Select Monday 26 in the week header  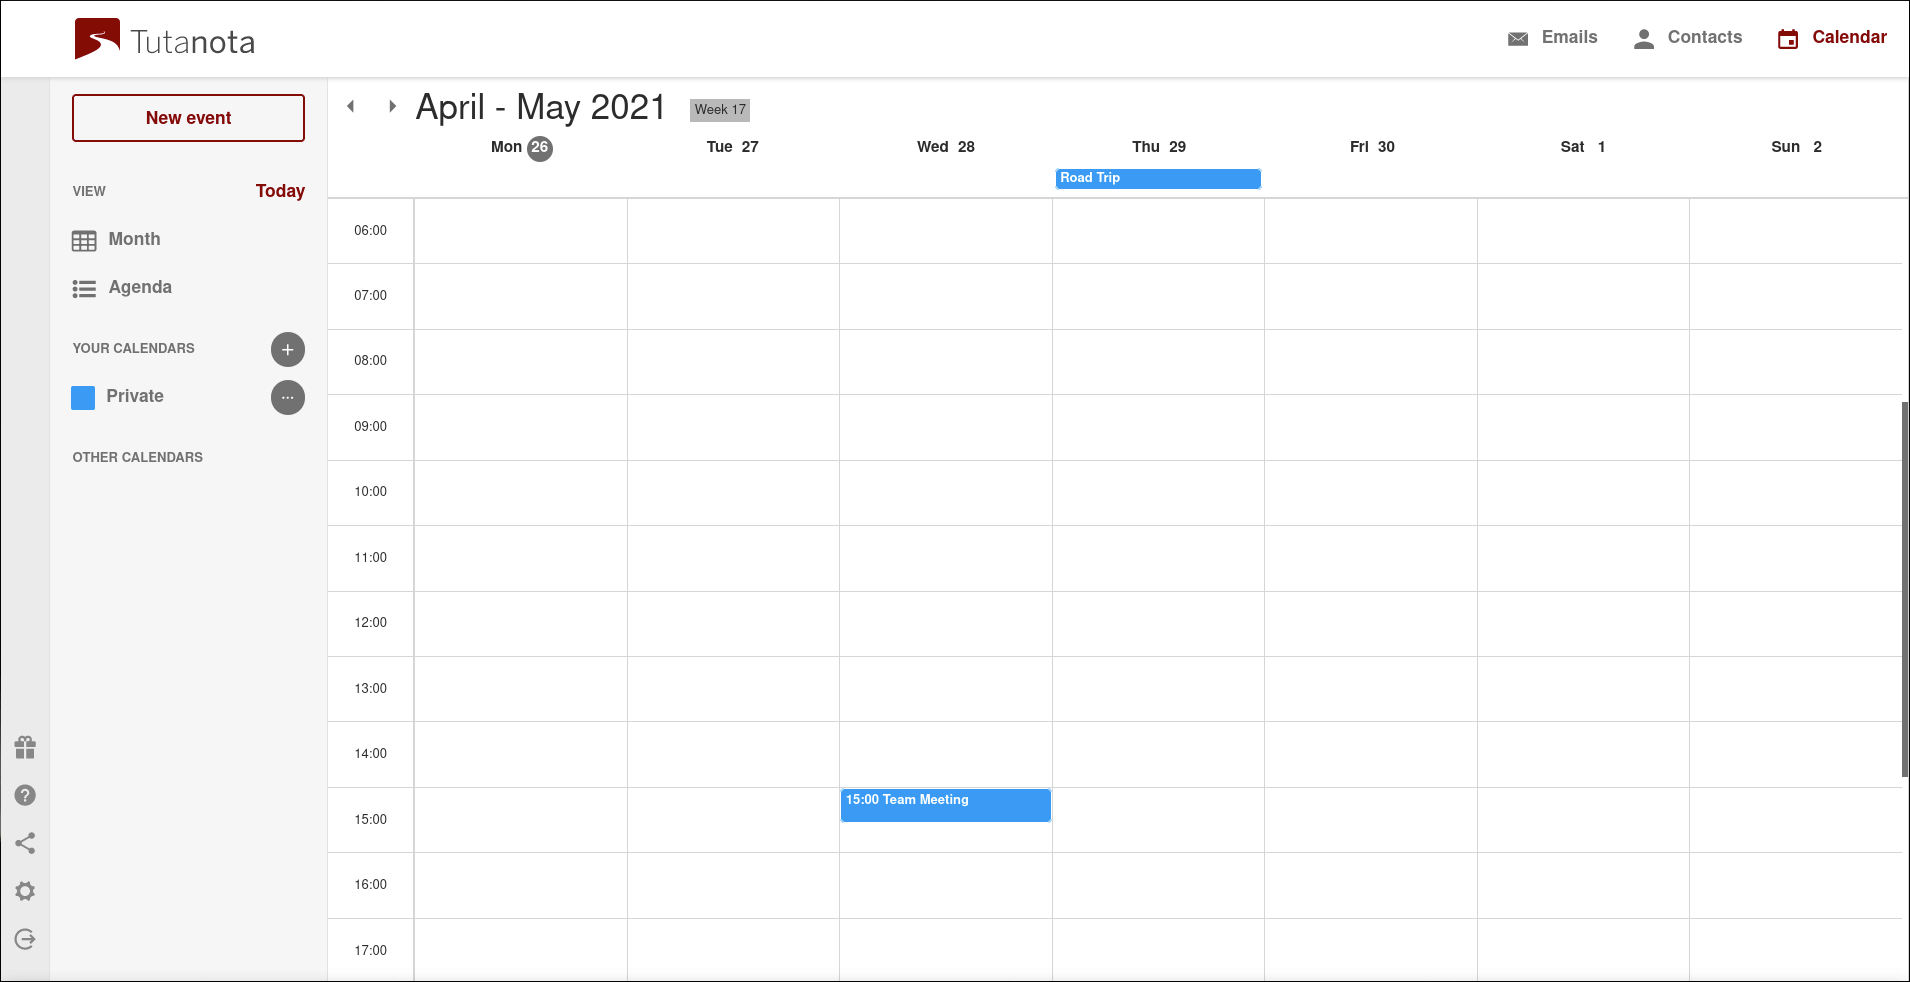(521, 147)
